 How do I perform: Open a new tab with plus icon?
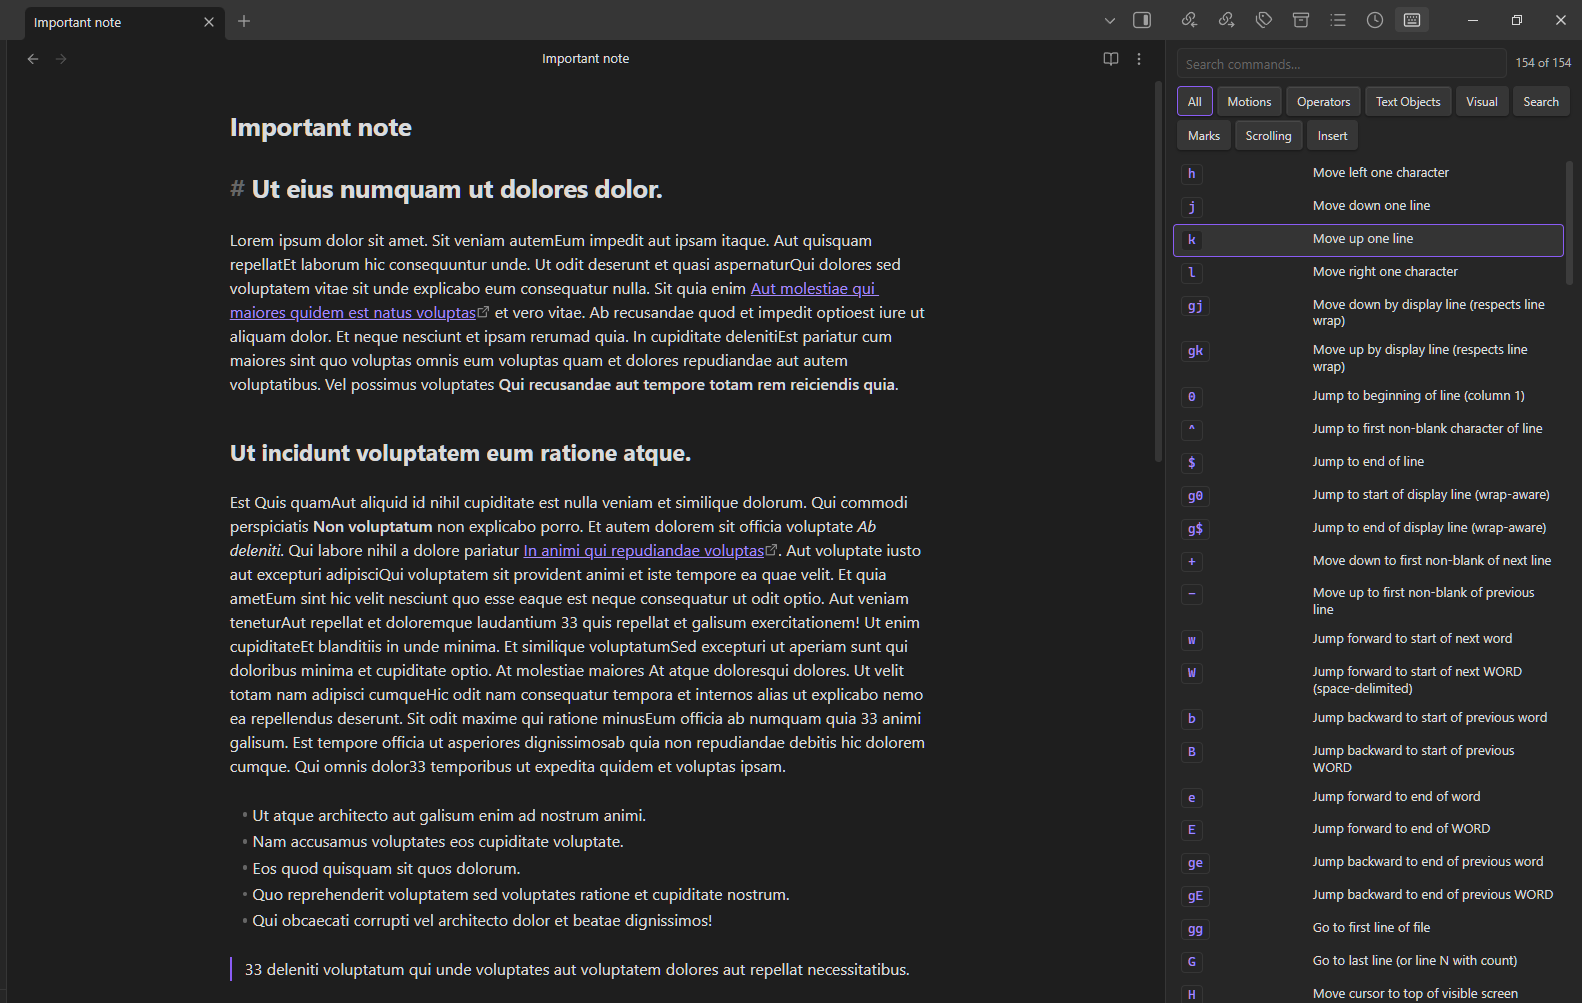click(x=244, y=21)
